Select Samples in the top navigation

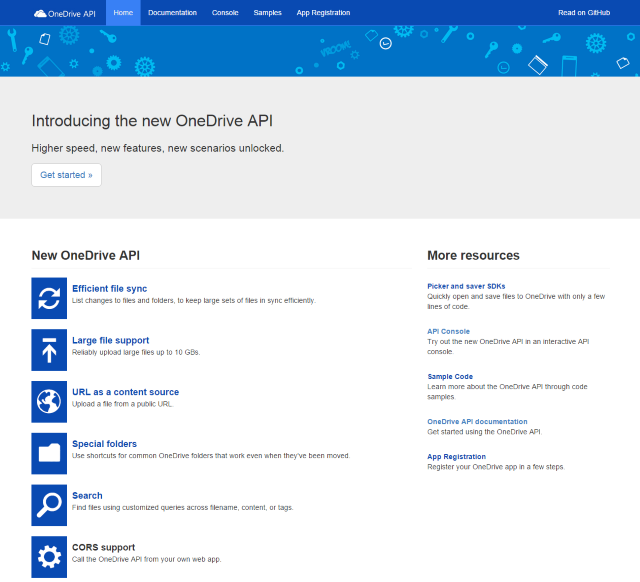click(x=267, y=13)
